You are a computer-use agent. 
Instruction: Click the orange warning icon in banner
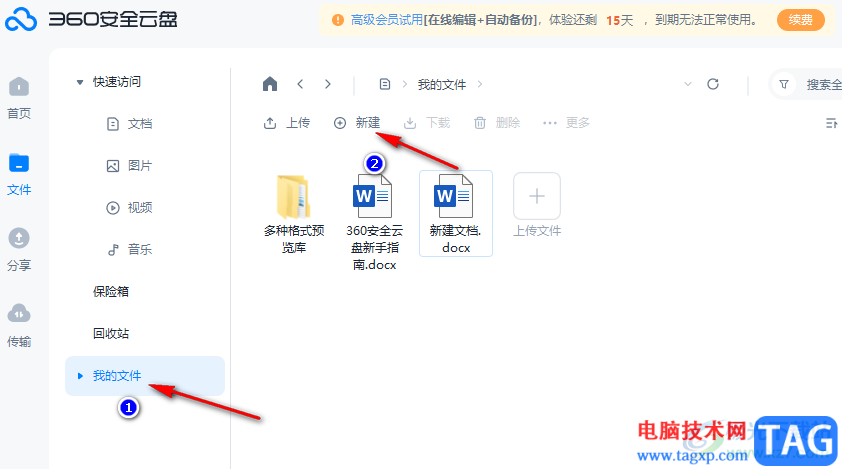(338, 20)
